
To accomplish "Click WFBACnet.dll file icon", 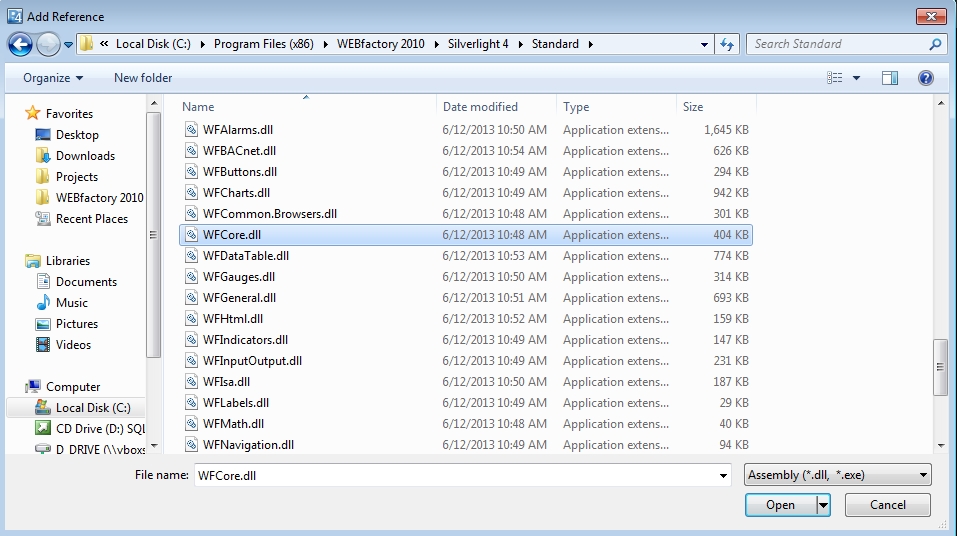I will (x=192, y=151).
